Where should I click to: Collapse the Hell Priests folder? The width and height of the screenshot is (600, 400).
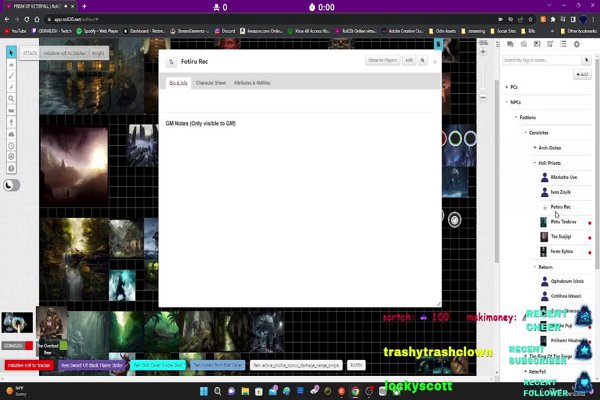coord(535,163)
